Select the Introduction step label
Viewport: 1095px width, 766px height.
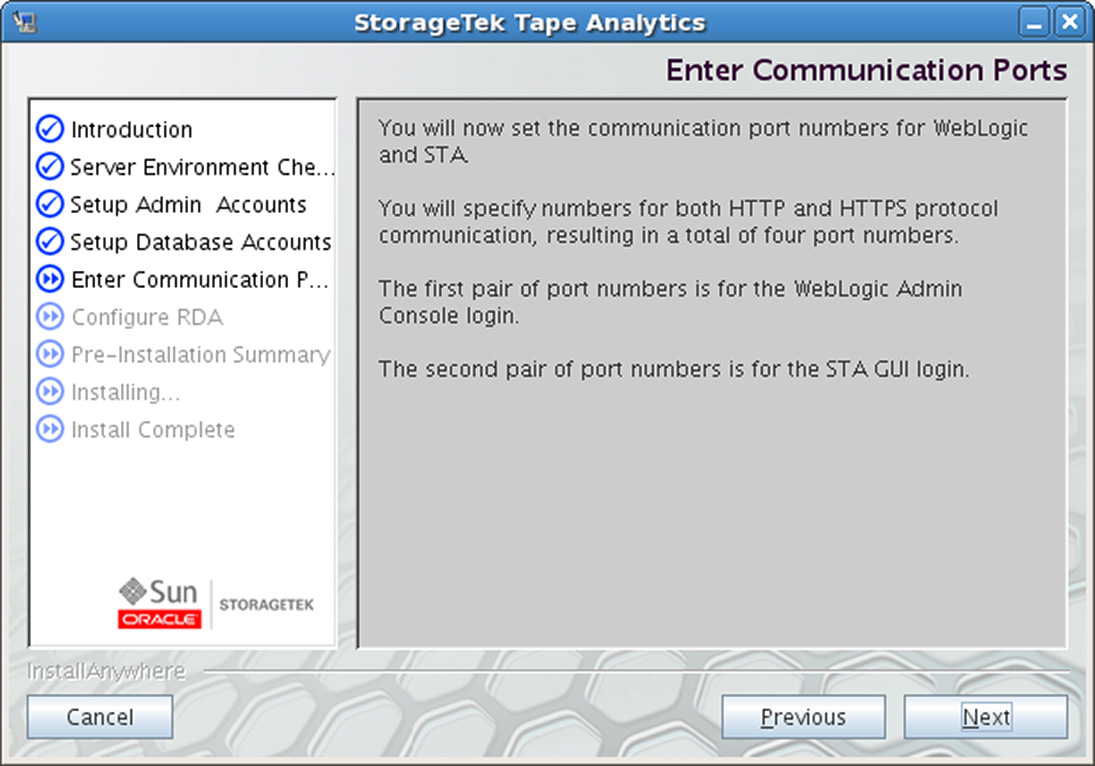point(131,130)
